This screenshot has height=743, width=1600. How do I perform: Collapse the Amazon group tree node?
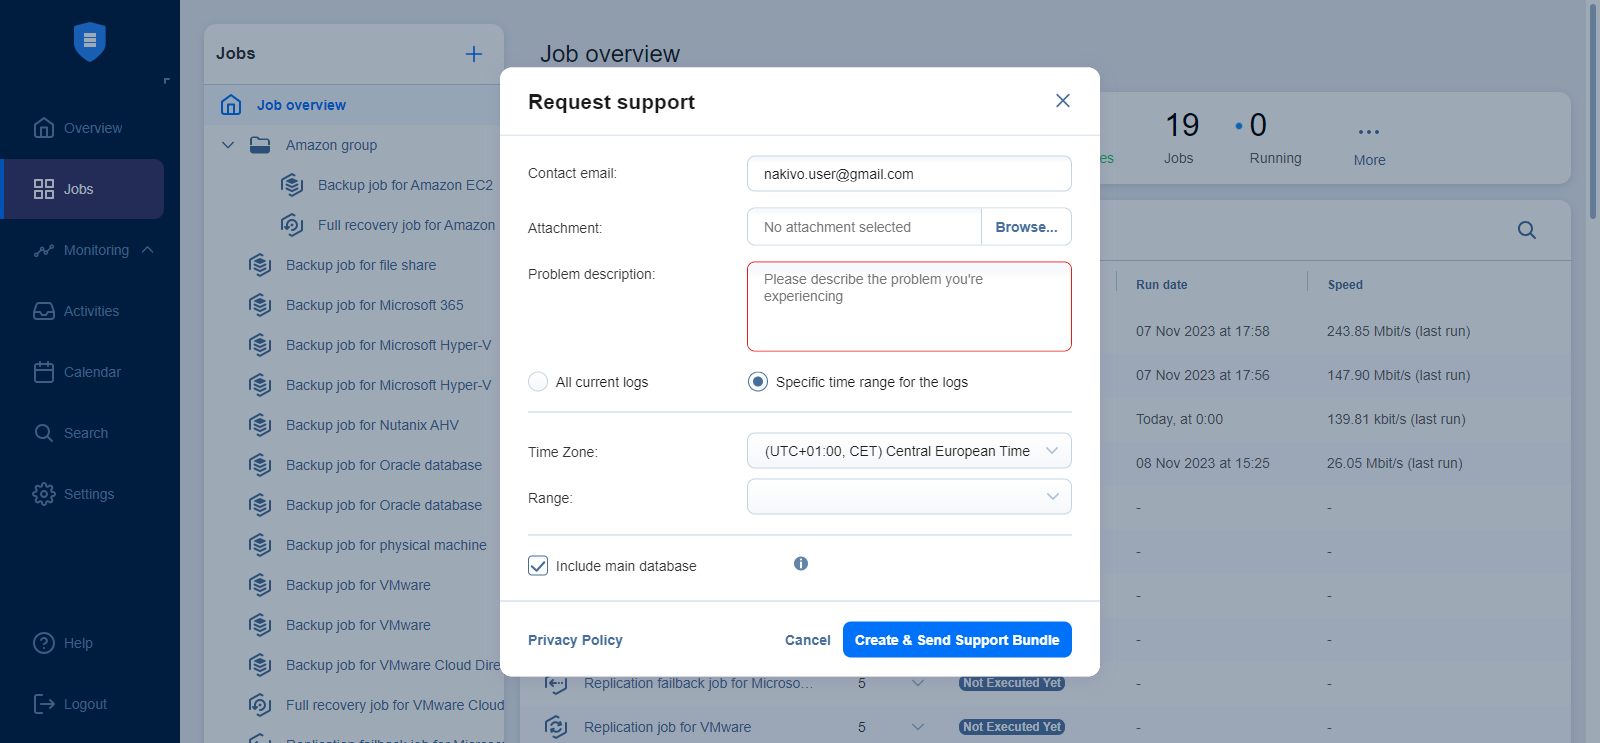pos(228,145)
